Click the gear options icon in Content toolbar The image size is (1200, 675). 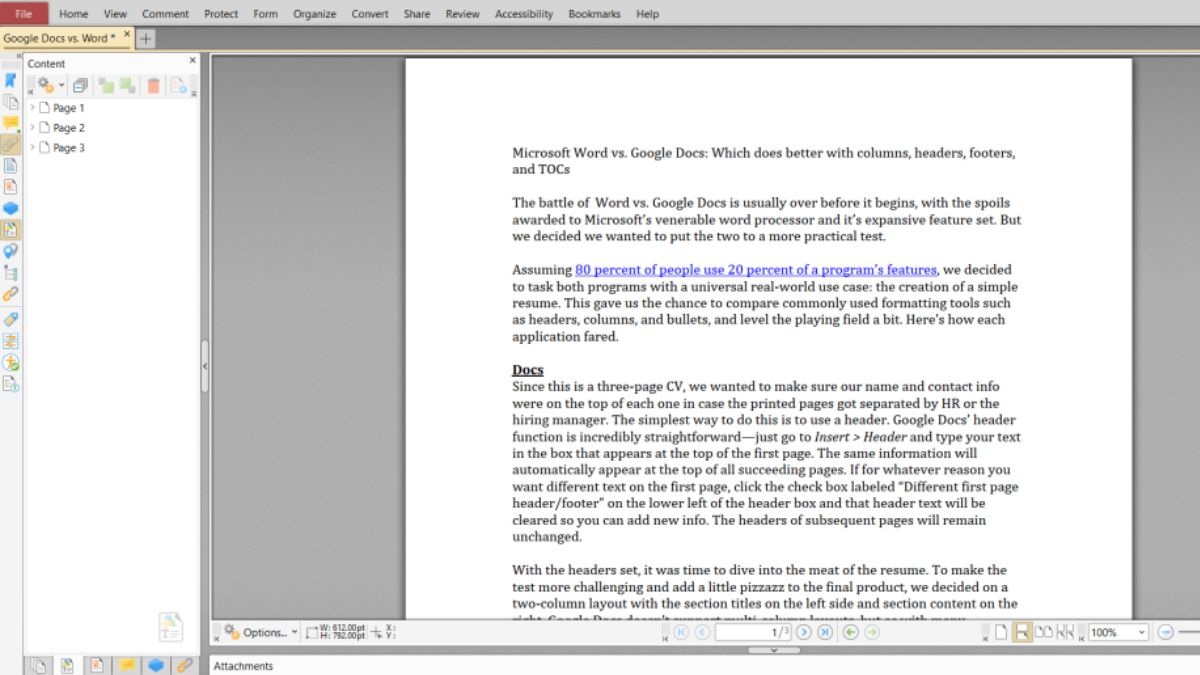point(45,86)
